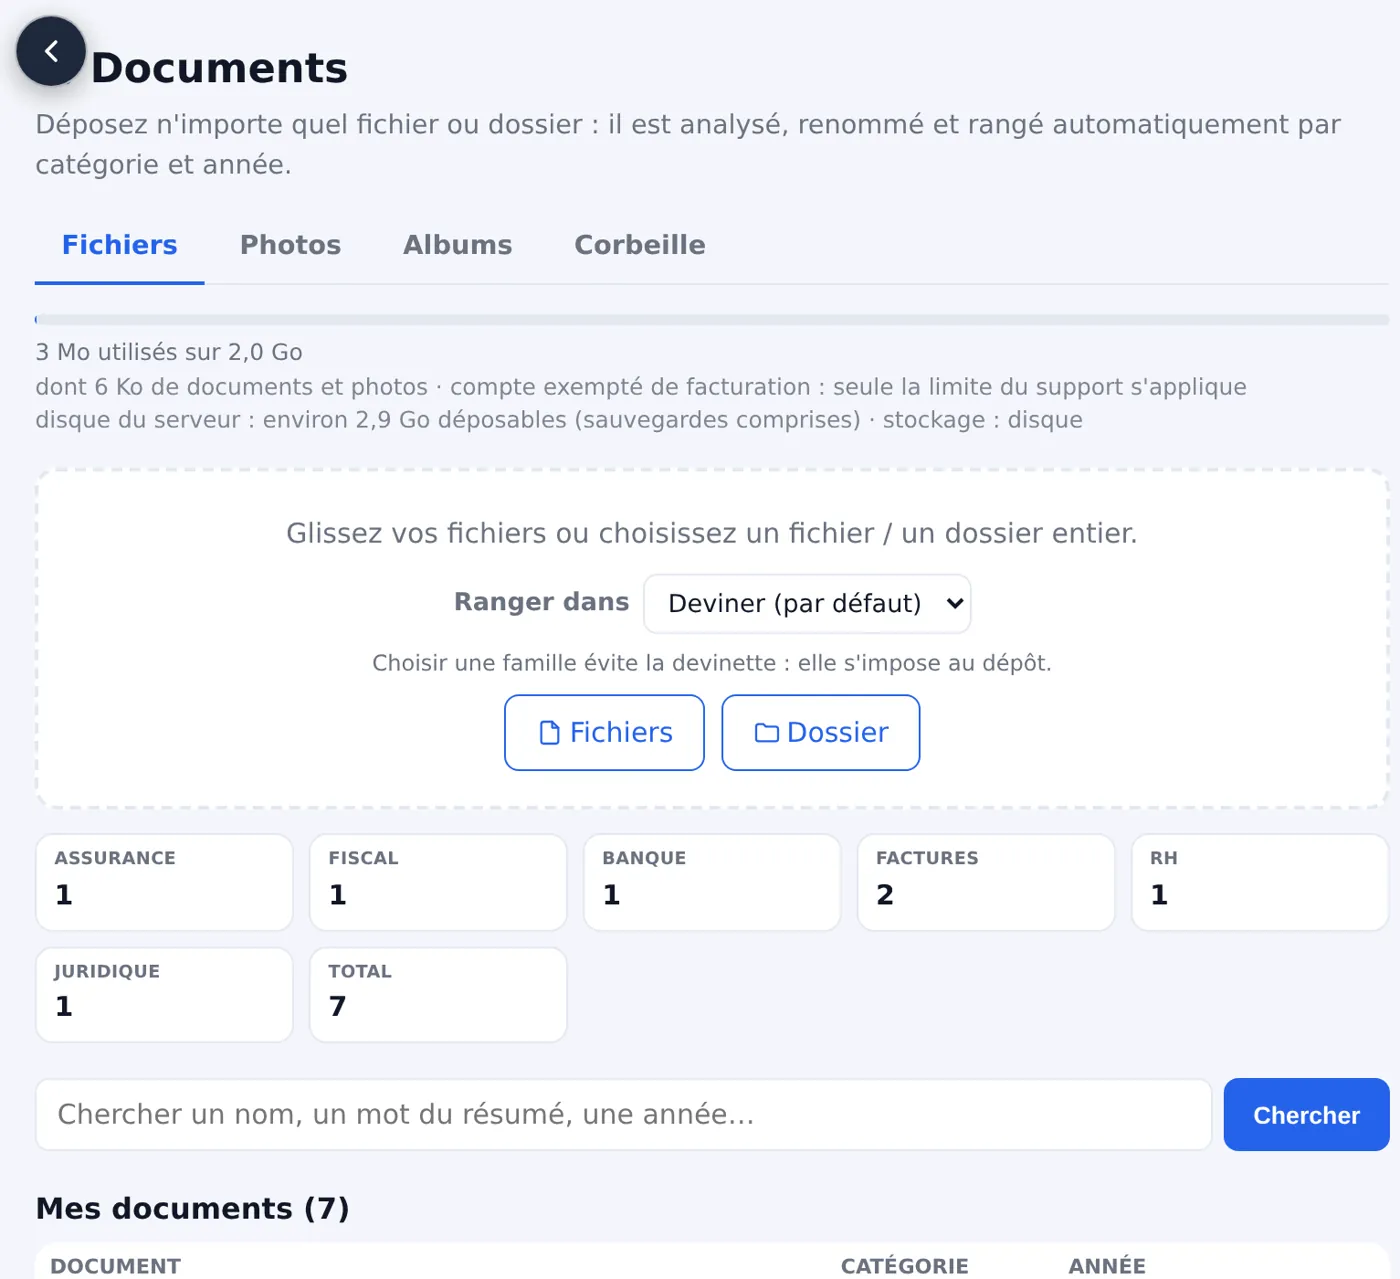
Task: Select the Banque category card
Action: pyautogui.click(x=712, y=882)
